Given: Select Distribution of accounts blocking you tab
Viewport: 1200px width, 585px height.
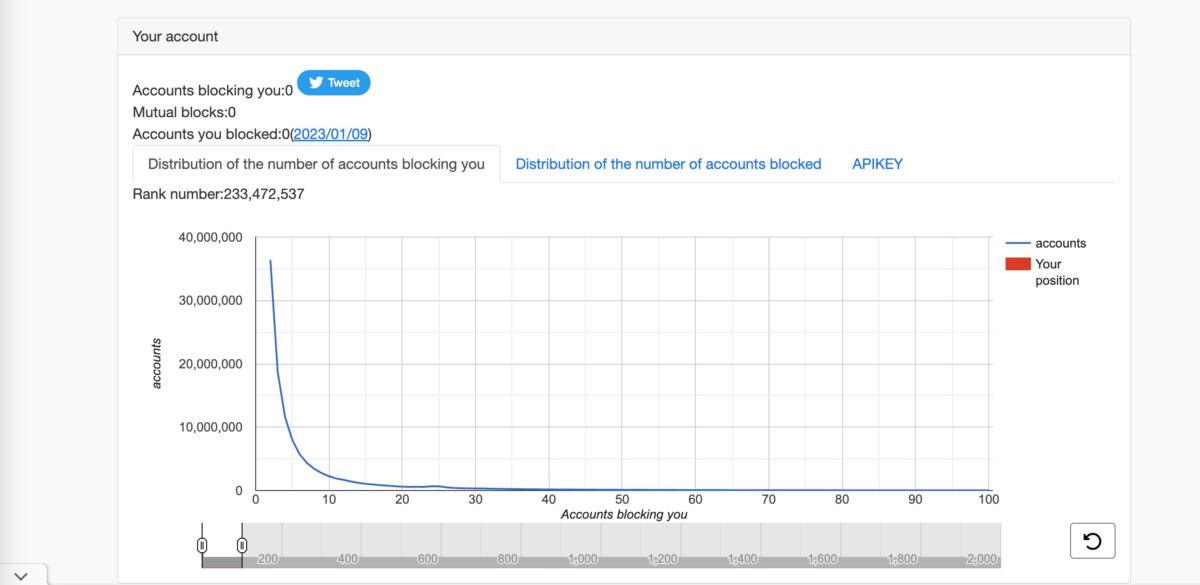Looking at the screenshot, I should point(316,164).
